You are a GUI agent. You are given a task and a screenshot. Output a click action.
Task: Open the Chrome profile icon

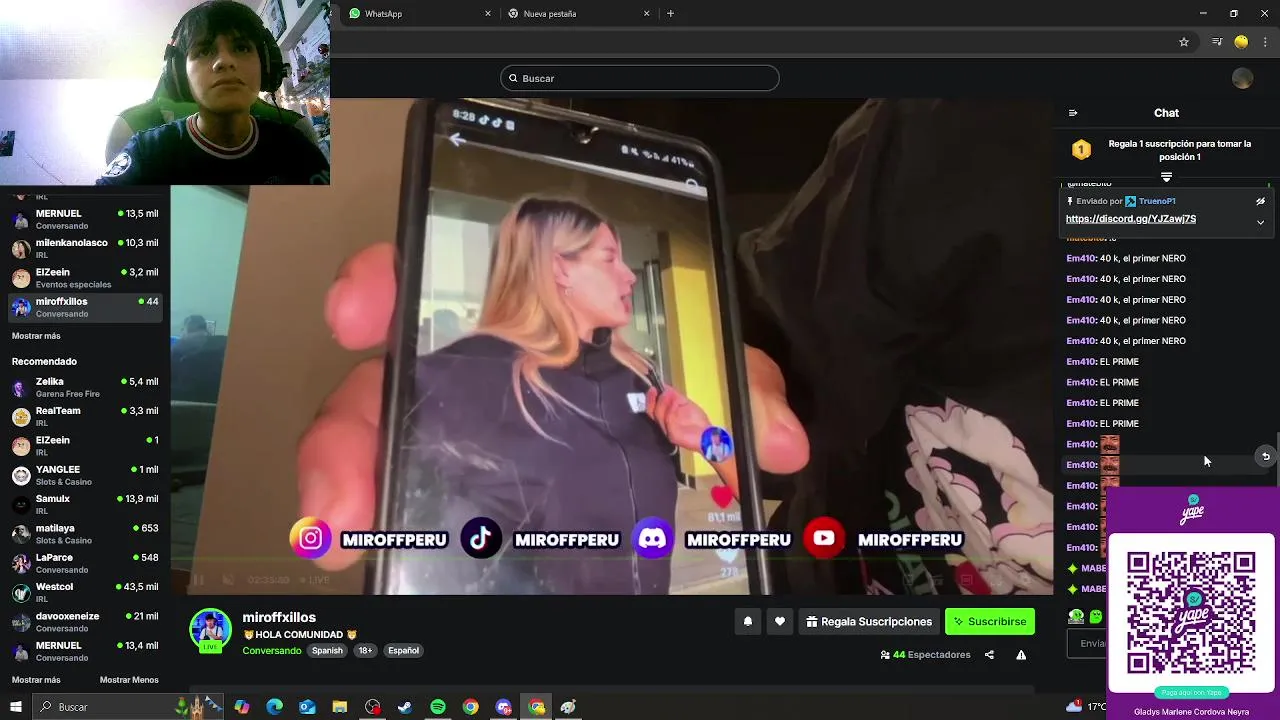pyautogui.click(x=1241, y=42)
